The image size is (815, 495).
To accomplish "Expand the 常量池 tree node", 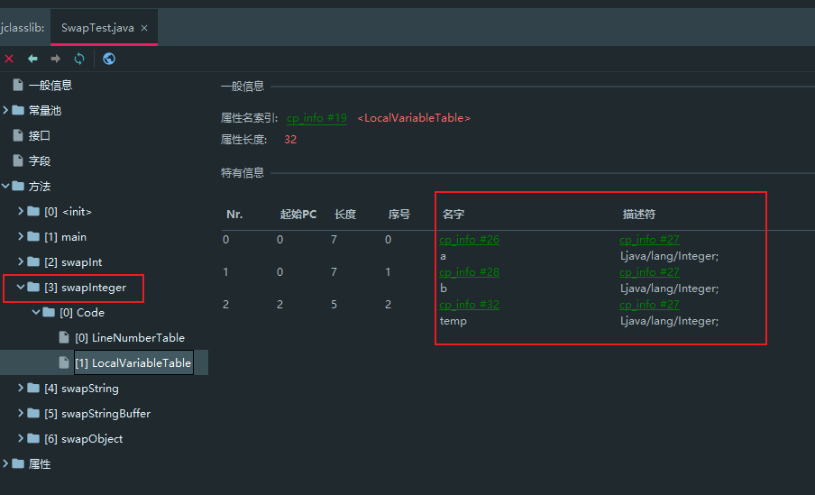I will (7, 110).
